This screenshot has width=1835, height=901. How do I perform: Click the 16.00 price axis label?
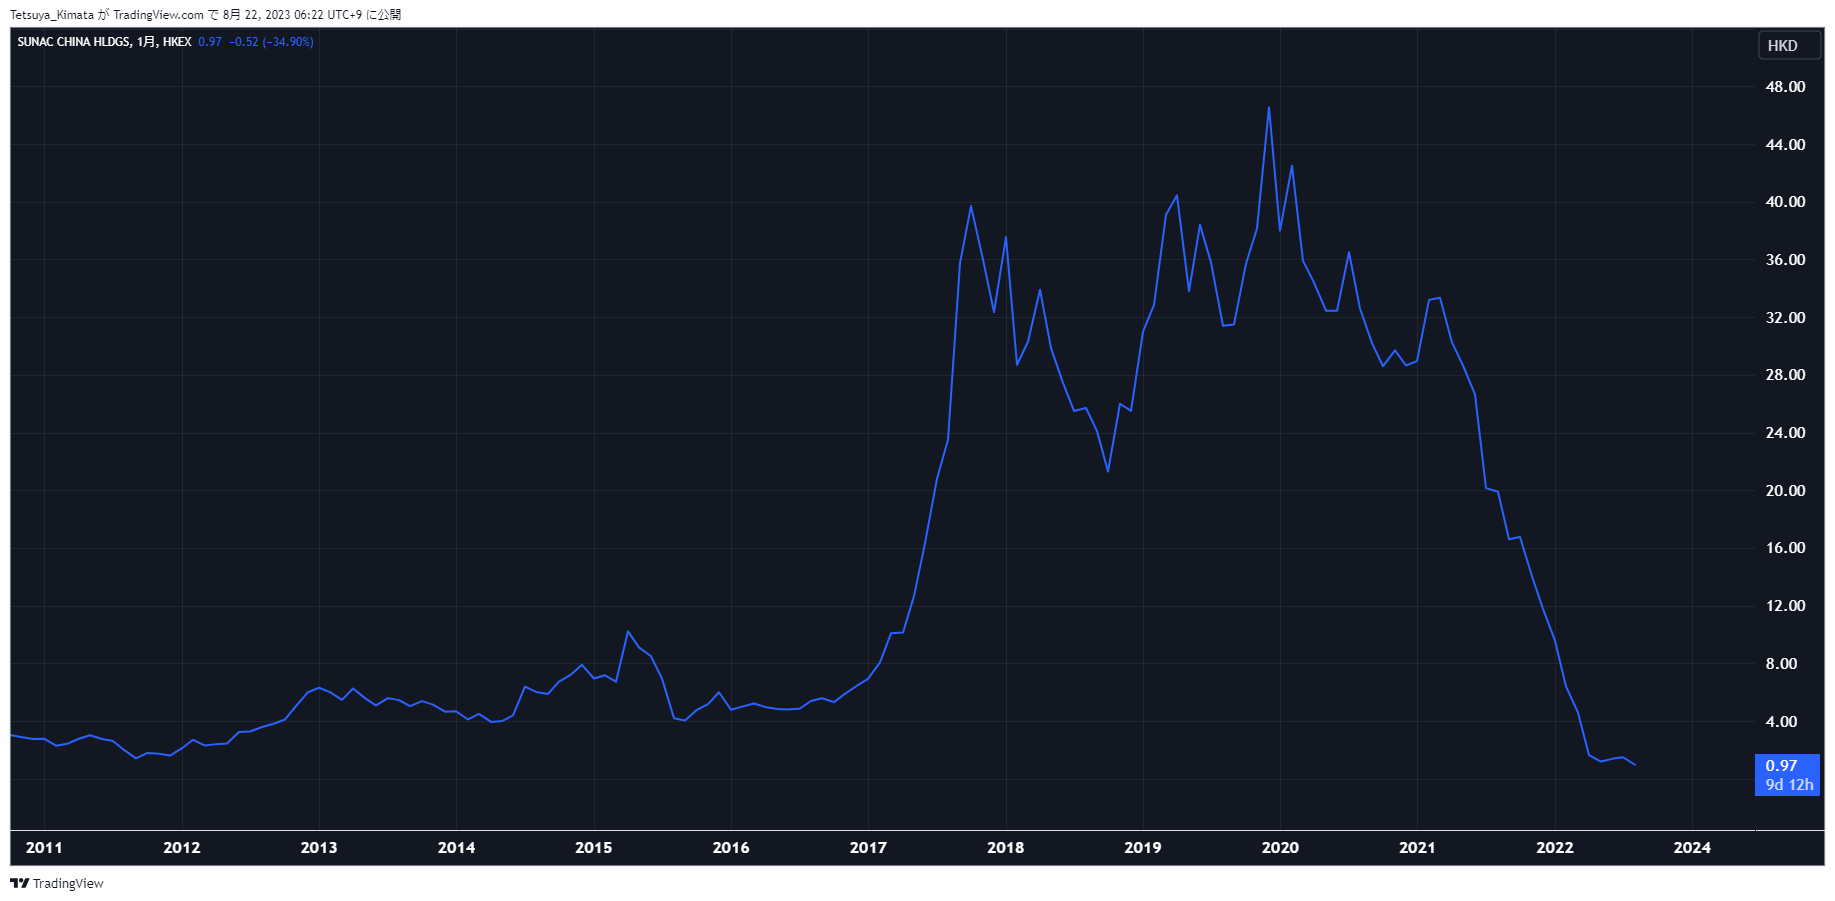(x=1785, y=548)
